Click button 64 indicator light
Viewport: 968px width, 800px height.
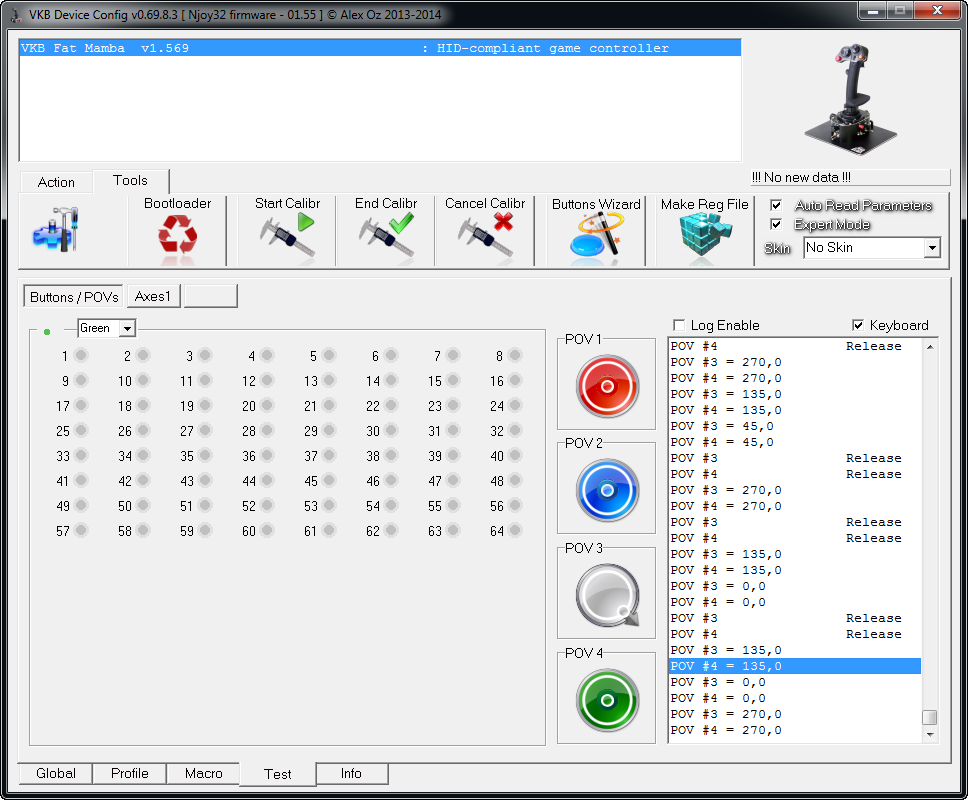pos(515,530)
